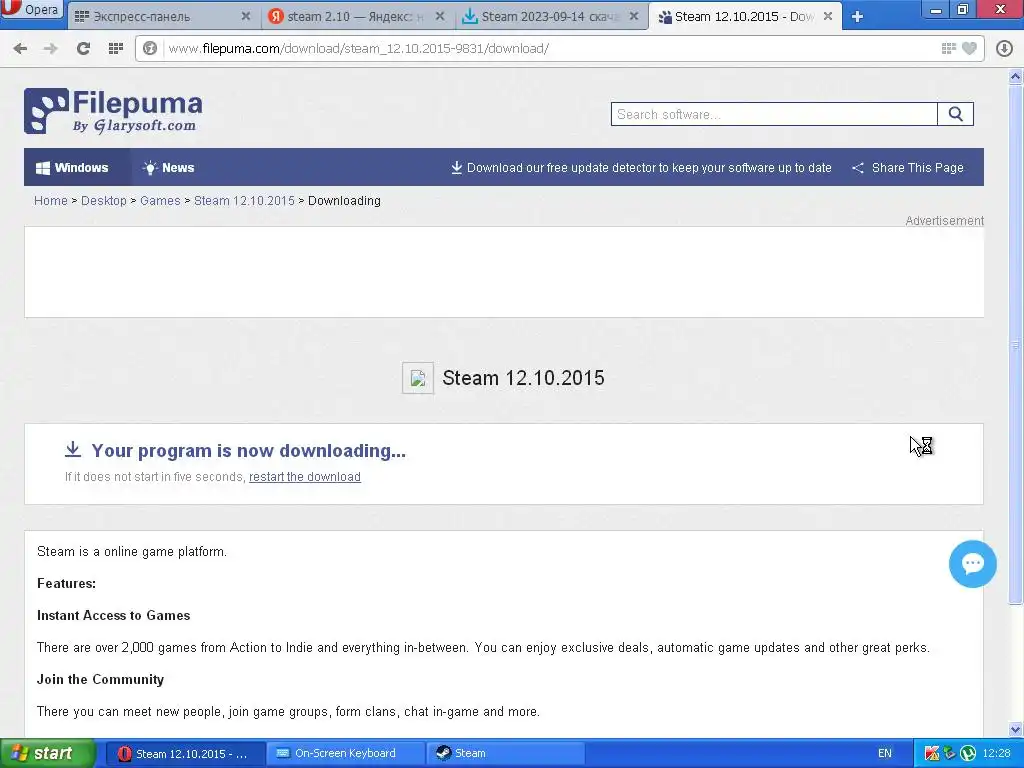The image size is (1024, 768).
Task: Open the News menu item
Action: tap(168, 168)
